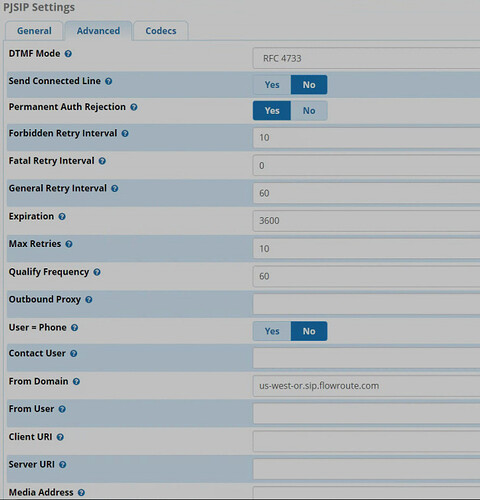
Task: Set Send Connected Line to Yes
Action: 272,85
